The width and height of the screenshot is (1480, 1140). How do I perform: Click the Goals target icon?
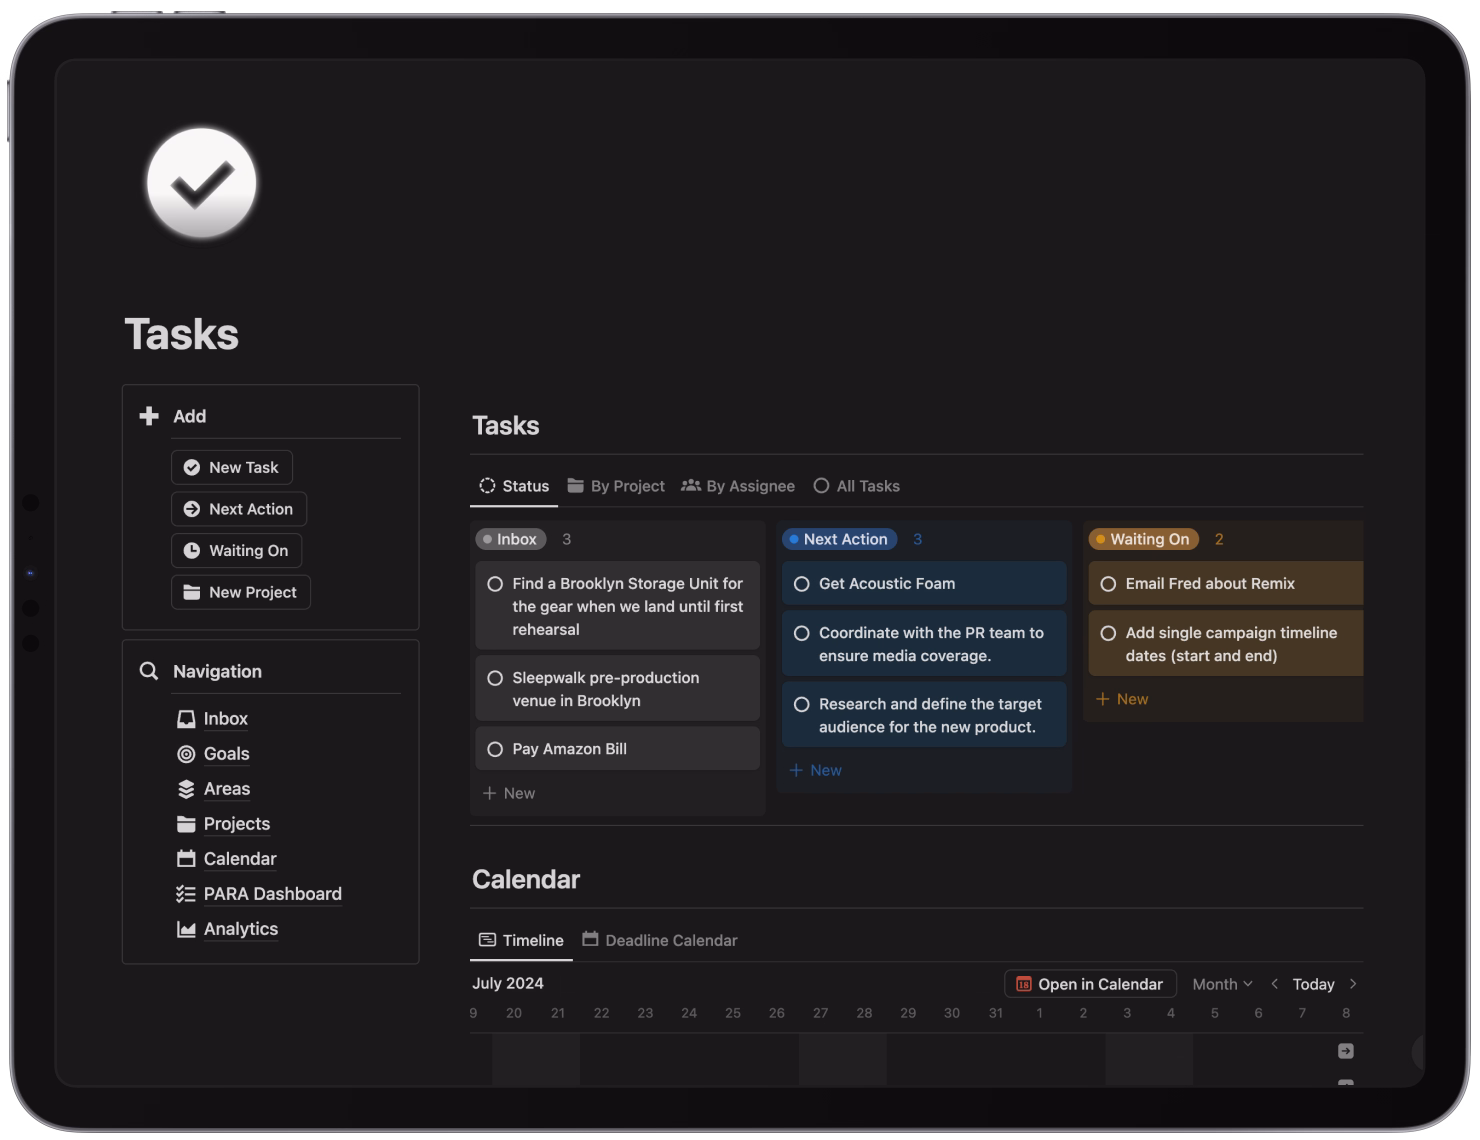click(186, 754)
